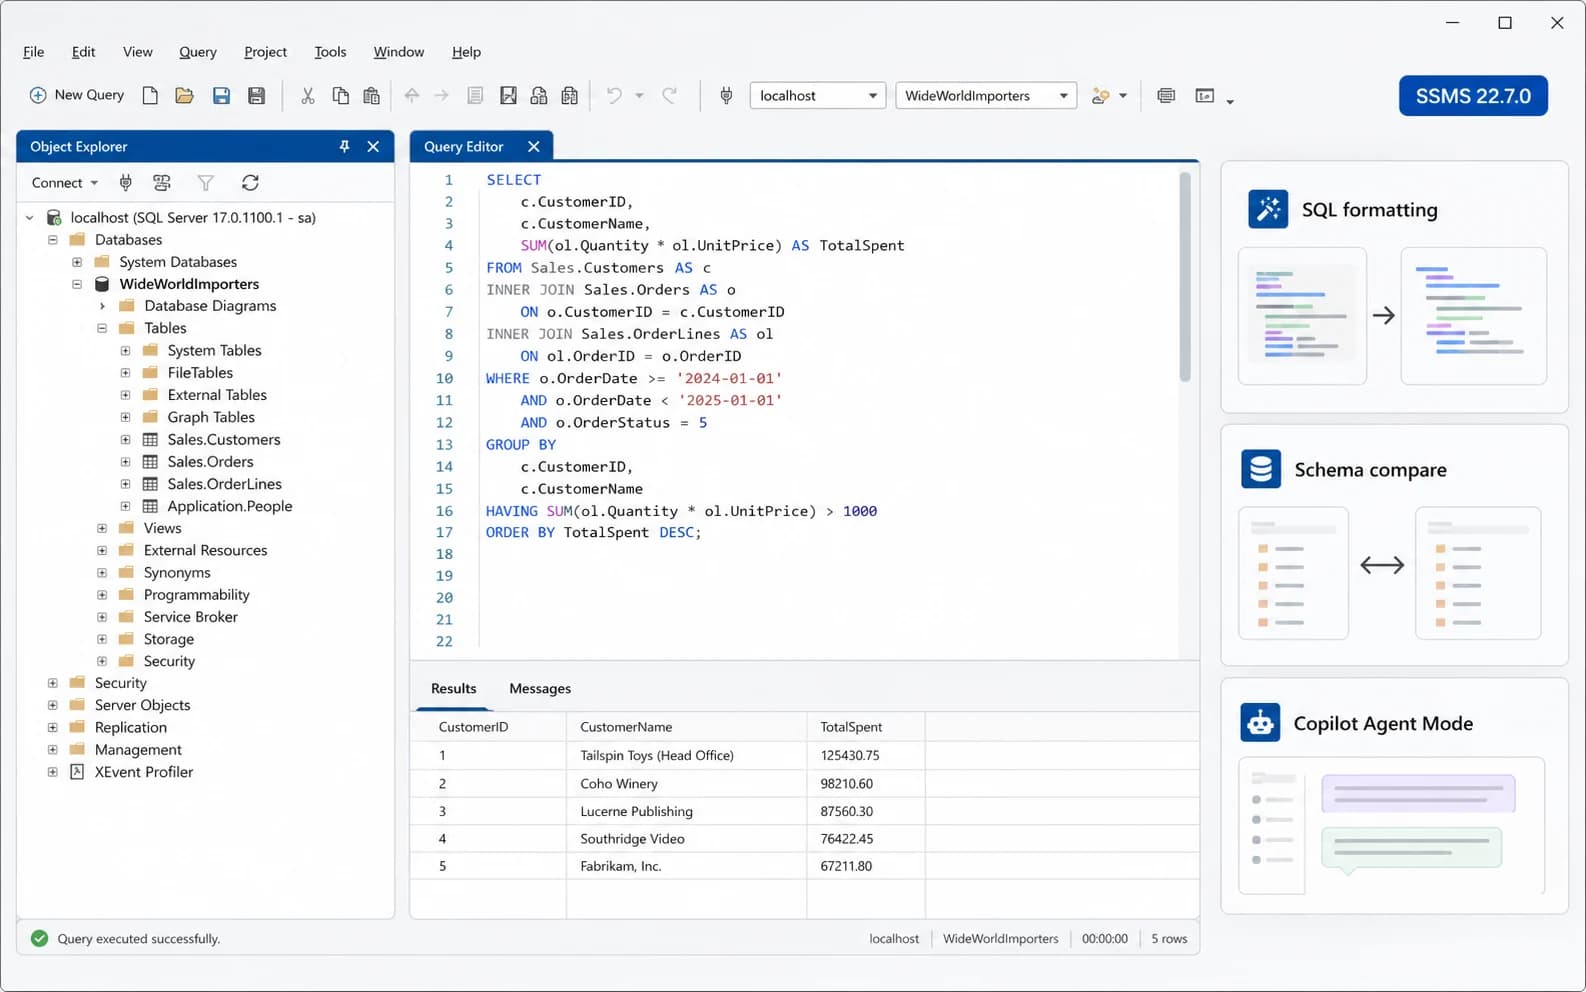Open the Window menu
This screenshot has height=992, width=1586.
(399, 52)
